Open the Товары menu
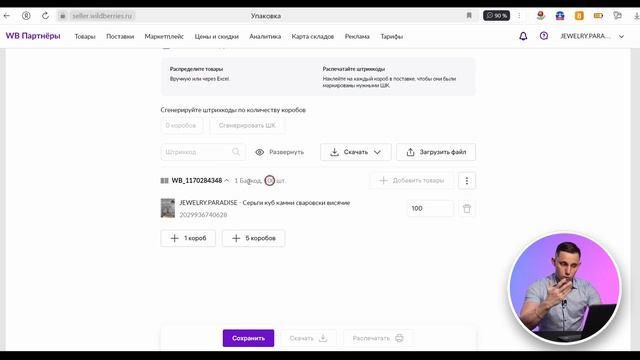Image resolution: width=640 pixels, height=360 pixels. coord(85,36)
